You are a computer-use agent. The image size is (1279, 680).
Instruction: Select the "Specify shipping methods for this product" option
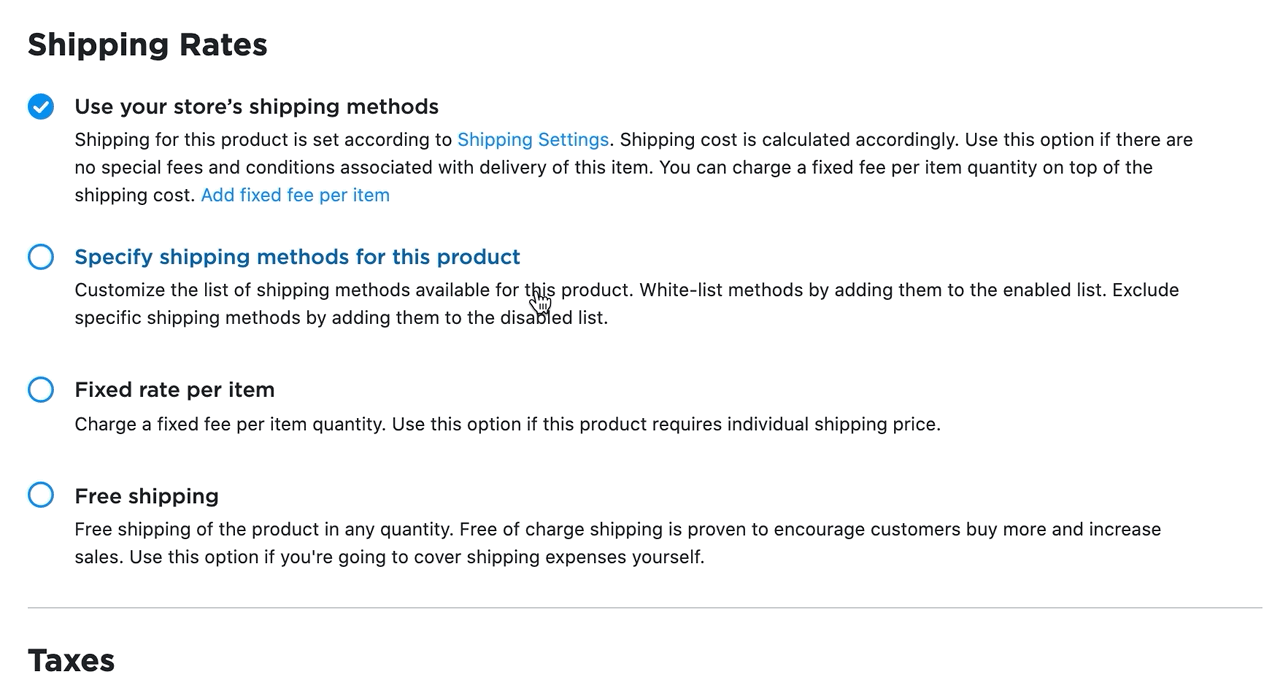pos(40,257)
